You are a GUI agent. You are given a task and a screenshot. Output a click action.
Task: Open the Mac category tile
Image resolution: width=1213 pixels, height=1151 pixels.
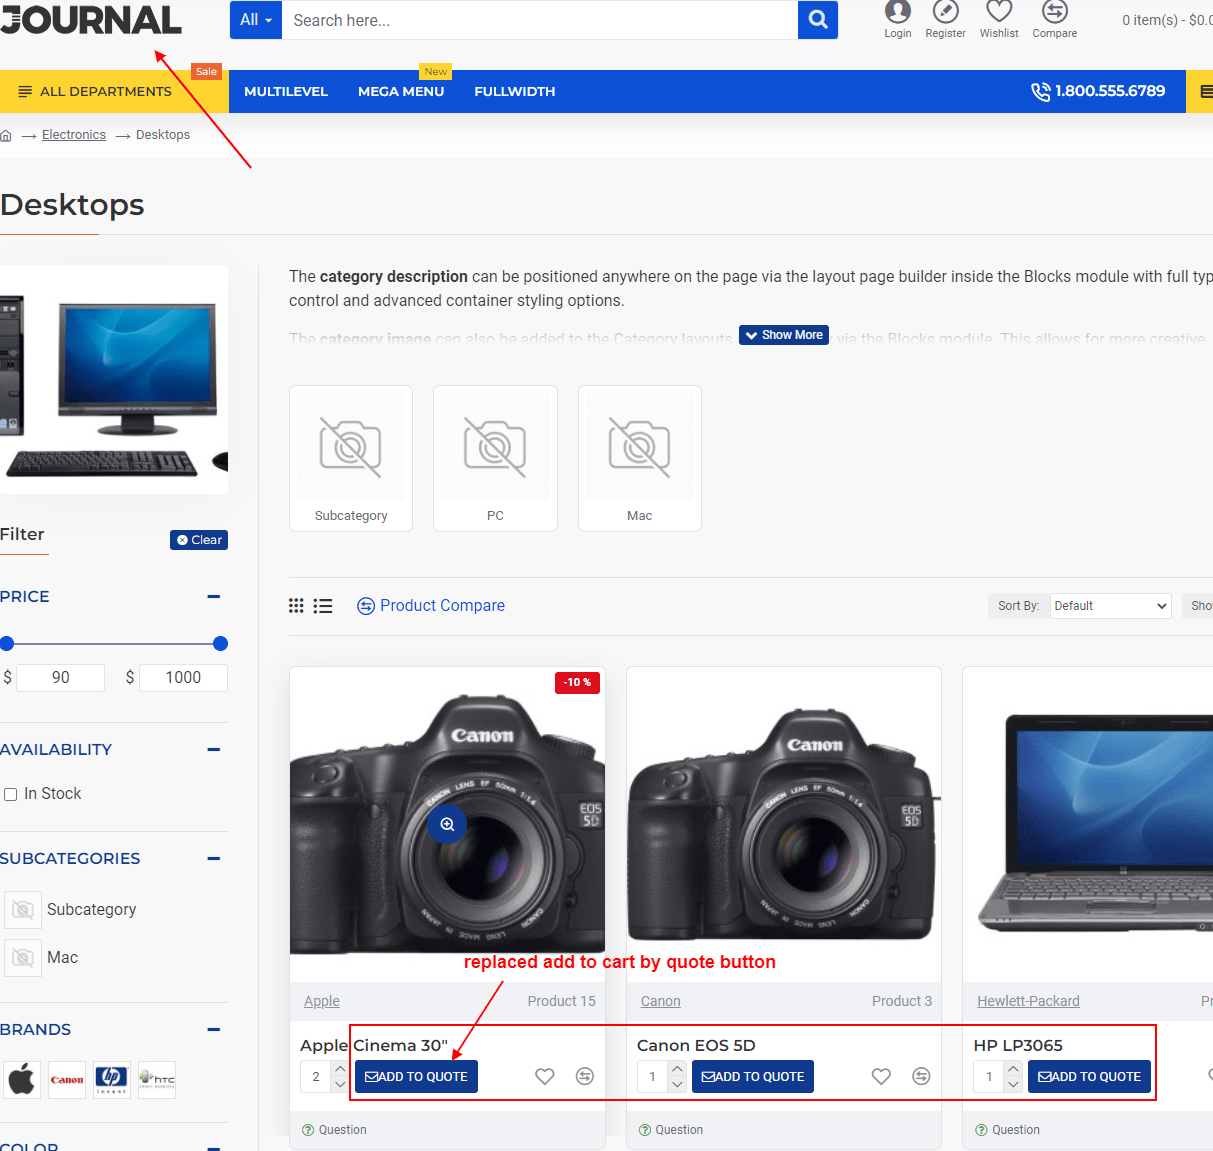[640, 458]
